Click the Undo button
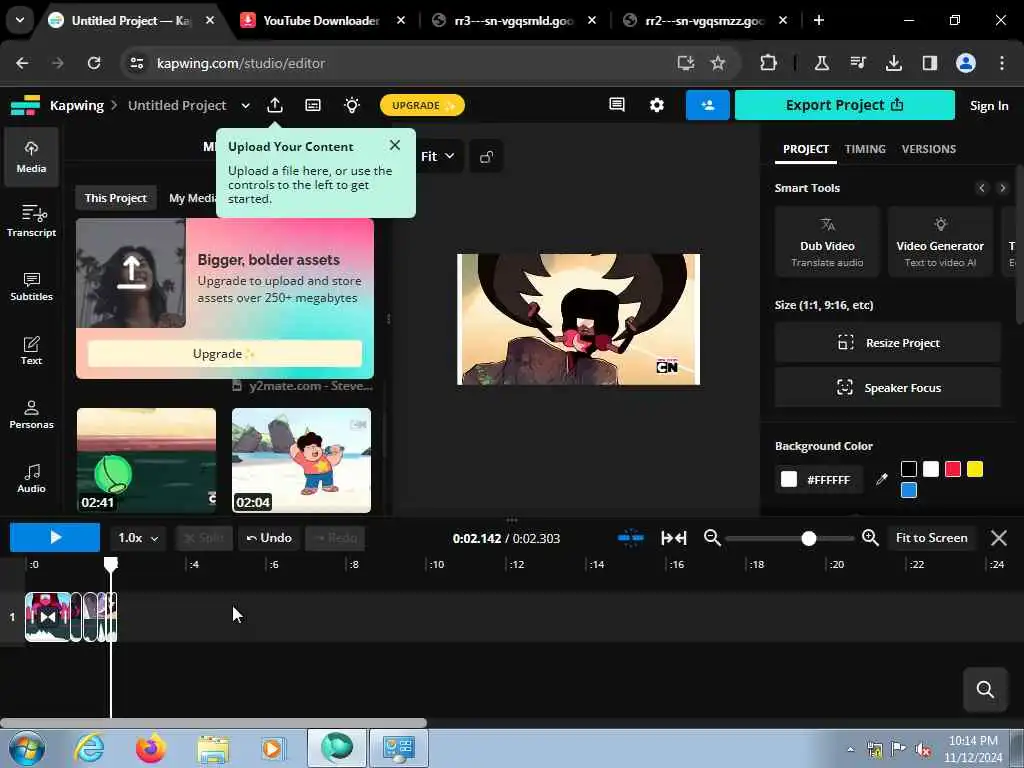This screenshot has width=1024, height=768. pyautogui.click(x=269, y=538)
